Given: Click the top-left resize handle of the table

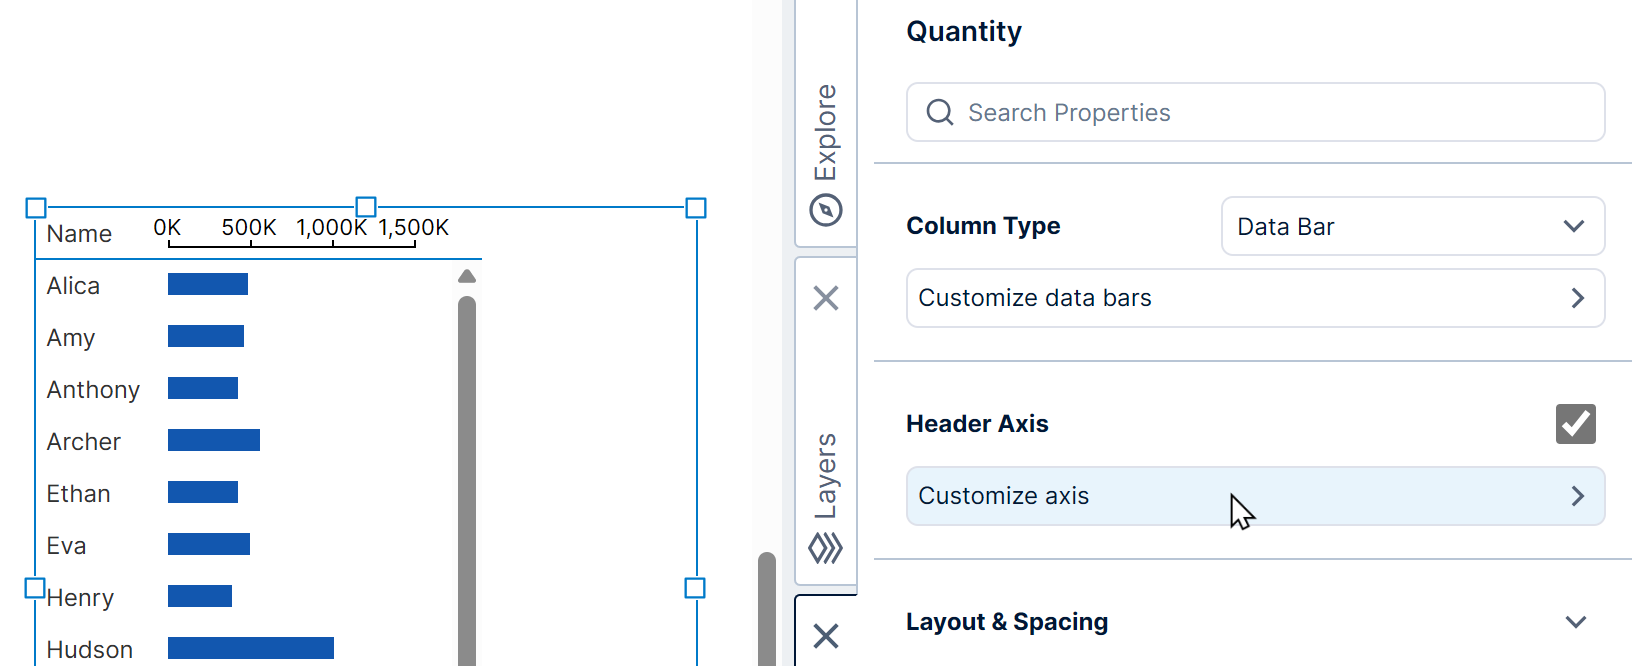Looking at the screenshot, I should [x=36, y=208].
